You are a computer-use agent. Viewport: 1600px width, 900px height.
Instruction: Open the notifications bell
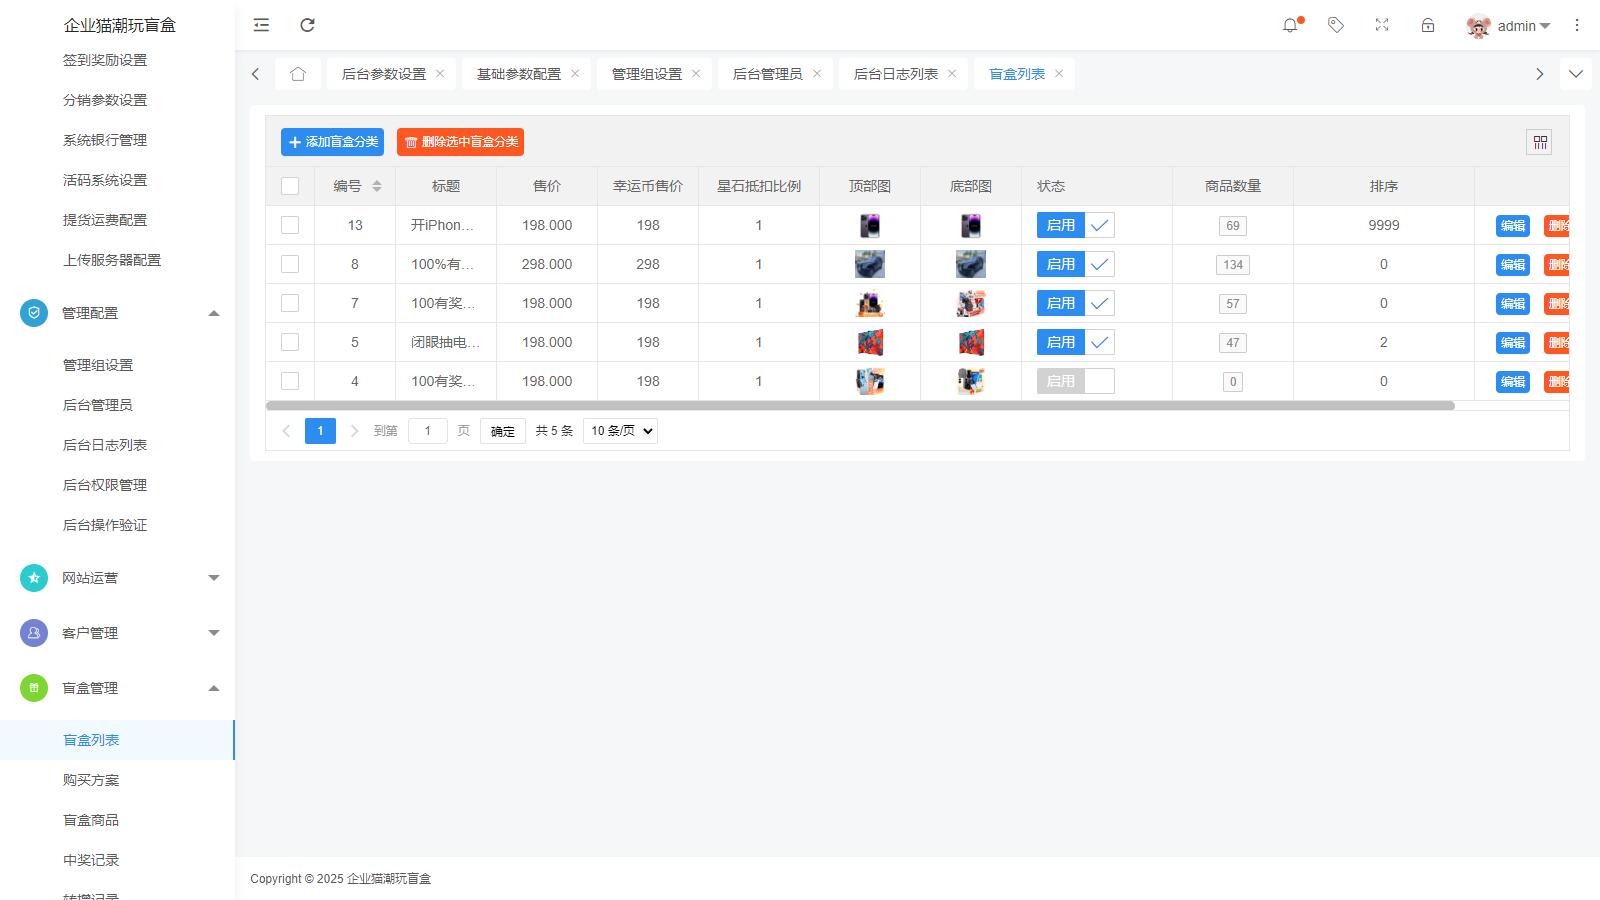point(1290,25)
